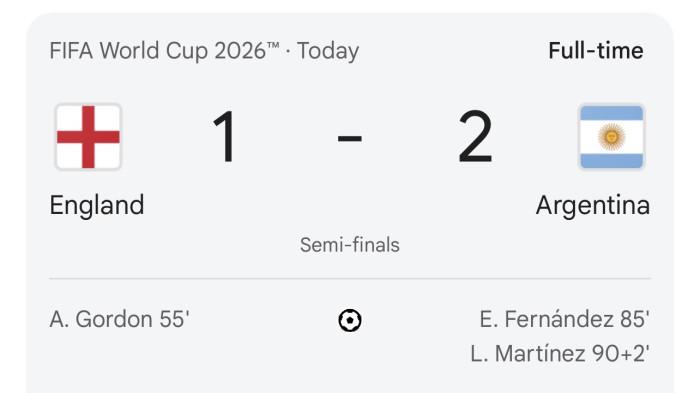Open the England team name
This screenshot has height=393, width=700.
click(x=97, y=205)
